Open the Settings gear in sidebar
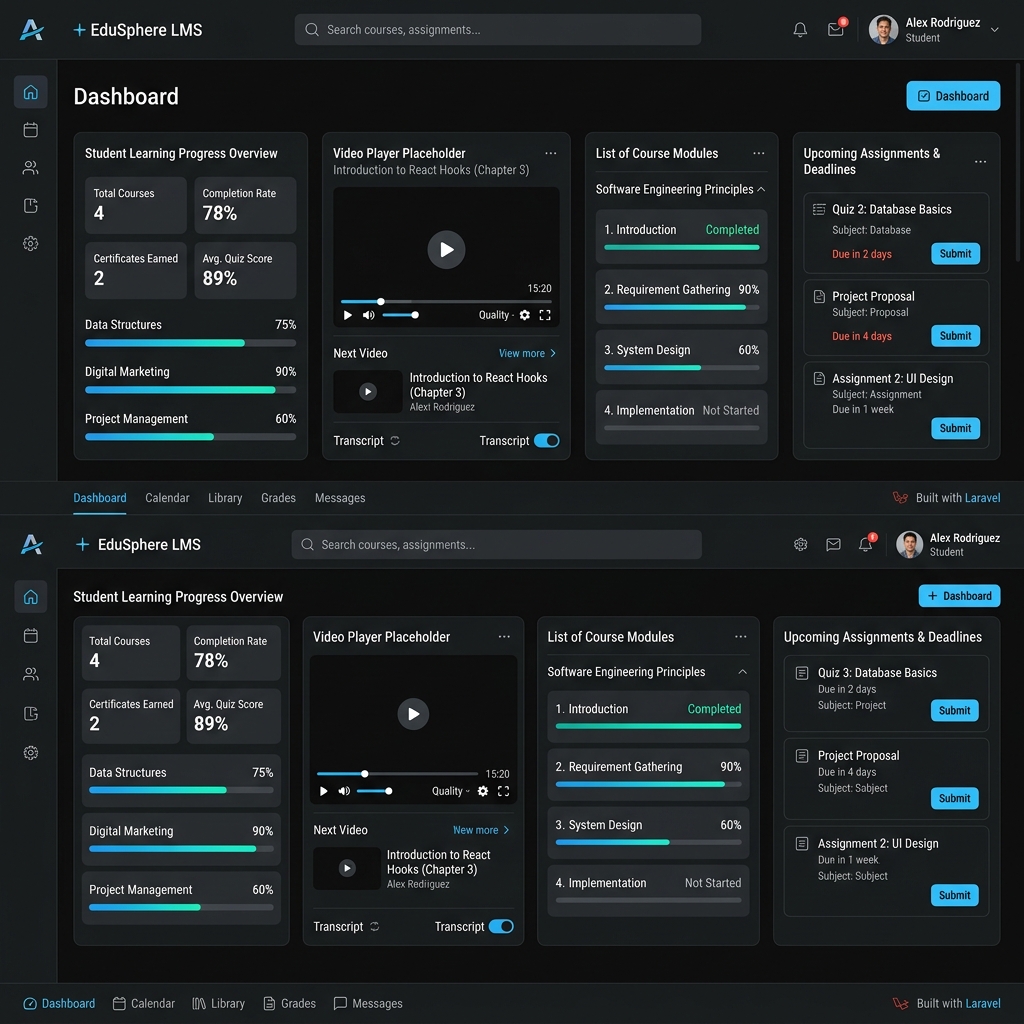Screen dimensions: 1024x1024 (x=30, y=243)
